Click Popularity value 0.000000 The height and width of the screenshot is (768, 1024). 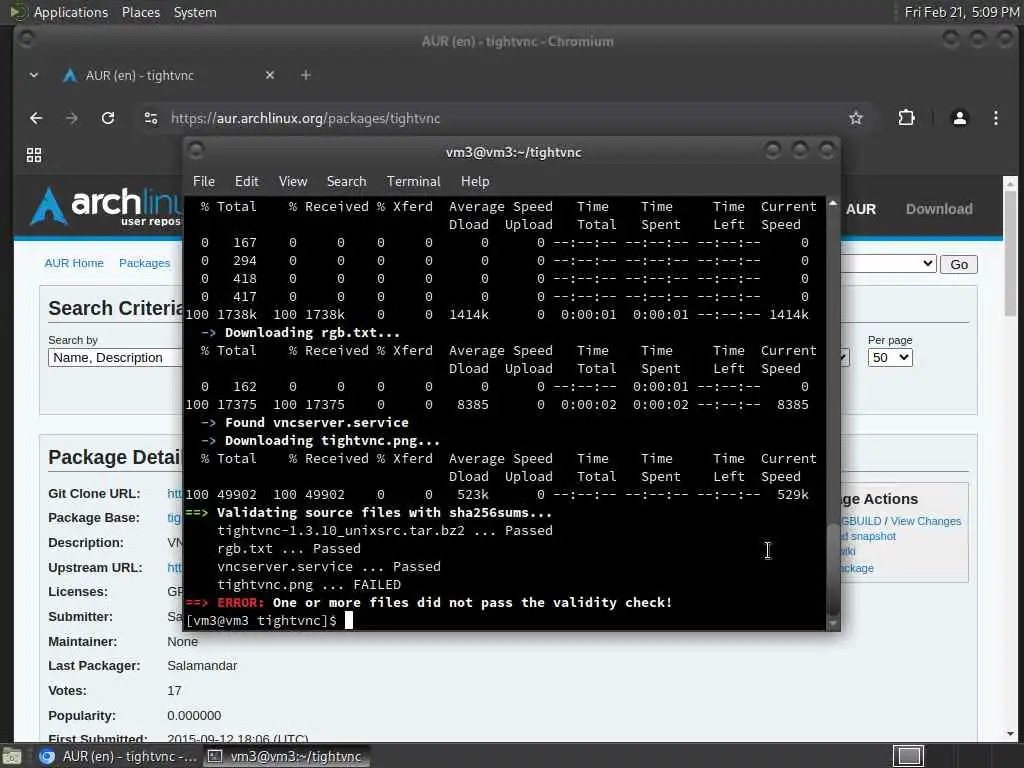pos(194,715)
